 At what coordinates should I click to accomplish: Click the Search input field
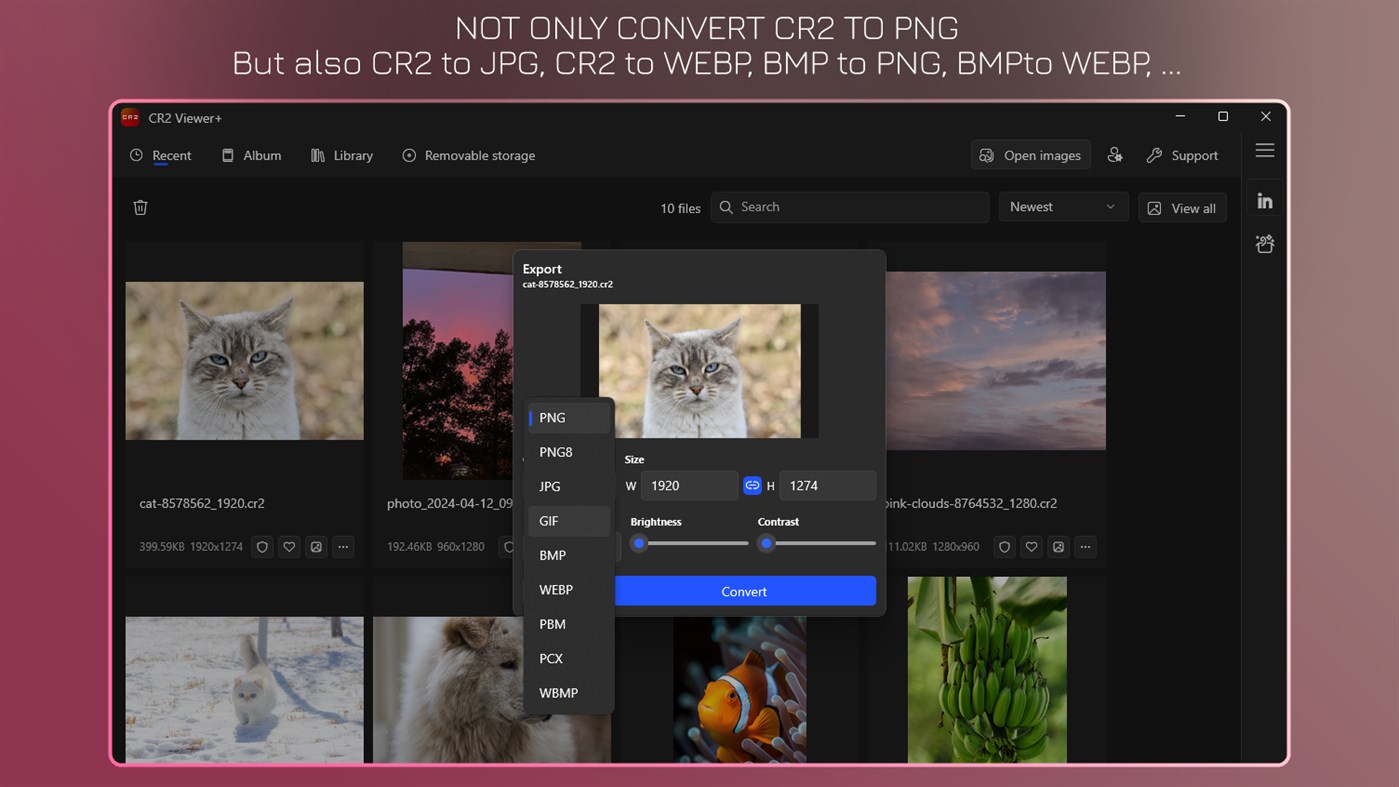[x=849, y=207]
